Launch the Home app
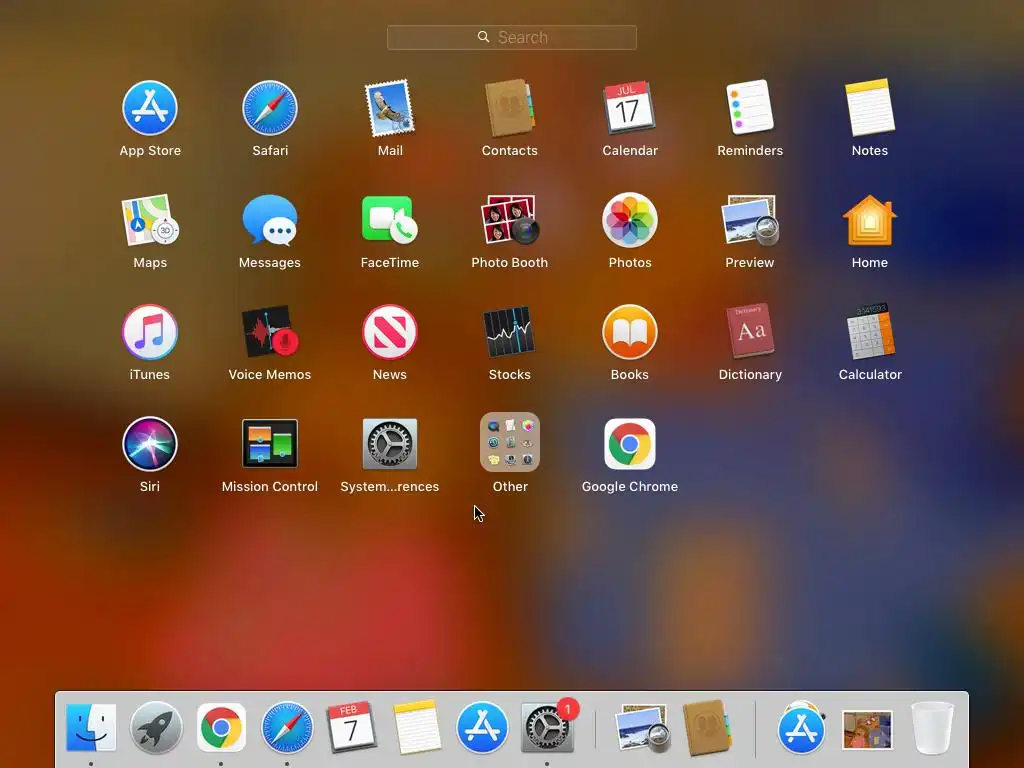 click(x=869, y=220)
